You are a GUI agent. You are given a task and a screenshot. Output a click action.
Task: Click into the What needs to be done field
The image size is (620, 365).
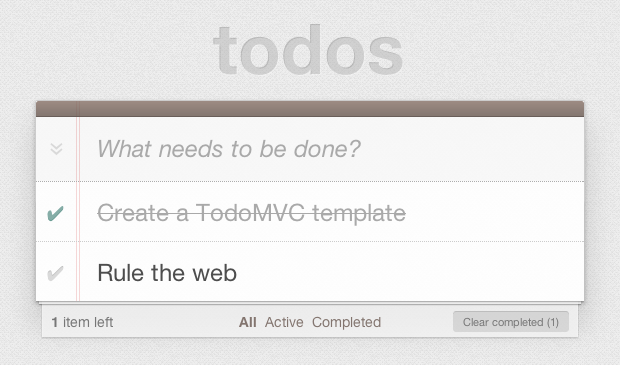(x=331, y=149)
